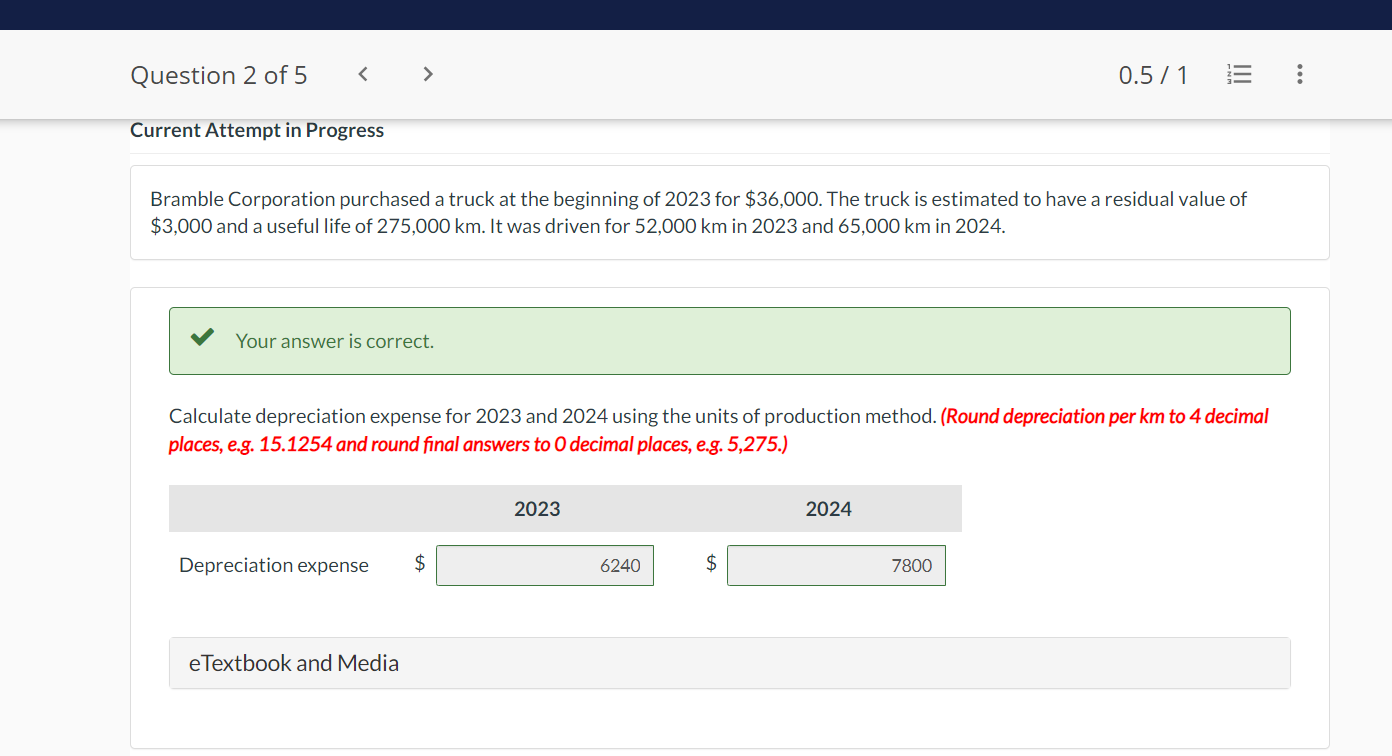Click the 2024 column header
Screen dimensions: 1392x756
[x=829, y=509]
